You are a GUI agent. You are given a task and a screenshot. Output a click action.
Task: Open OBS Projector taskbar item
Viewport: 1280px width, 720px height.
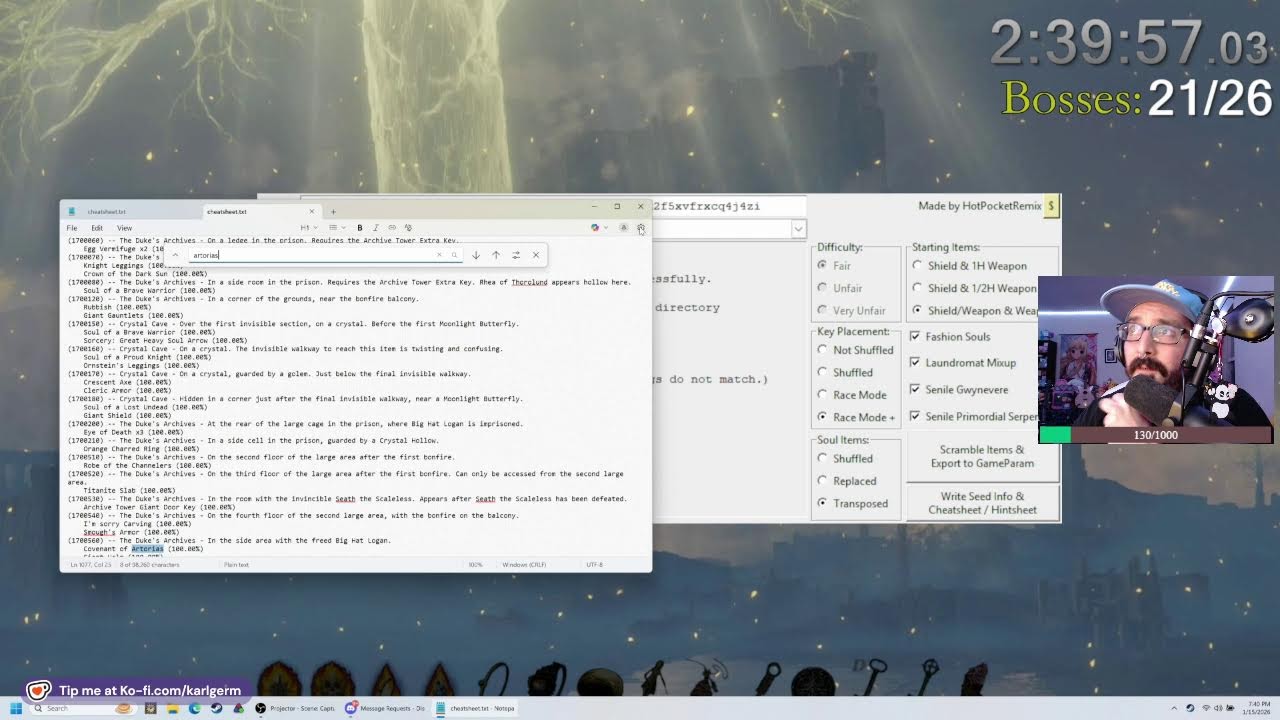pyautogui.click(x=294, y=708)
